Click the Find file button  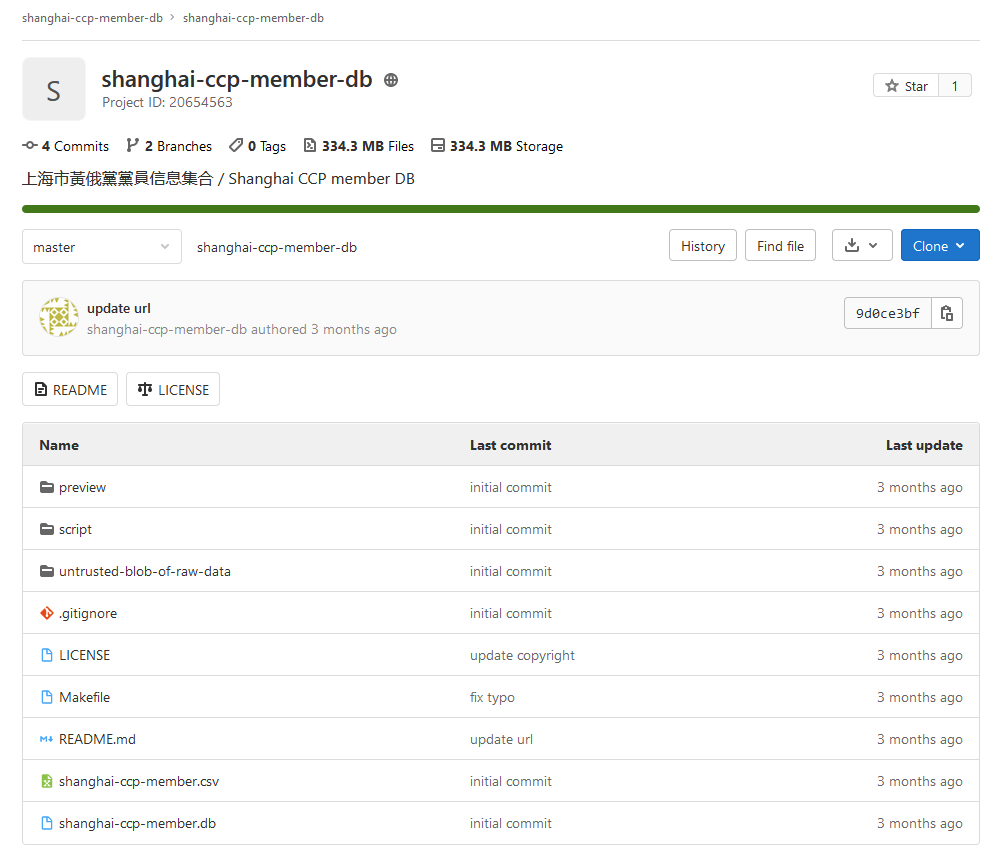click(780, 245)
